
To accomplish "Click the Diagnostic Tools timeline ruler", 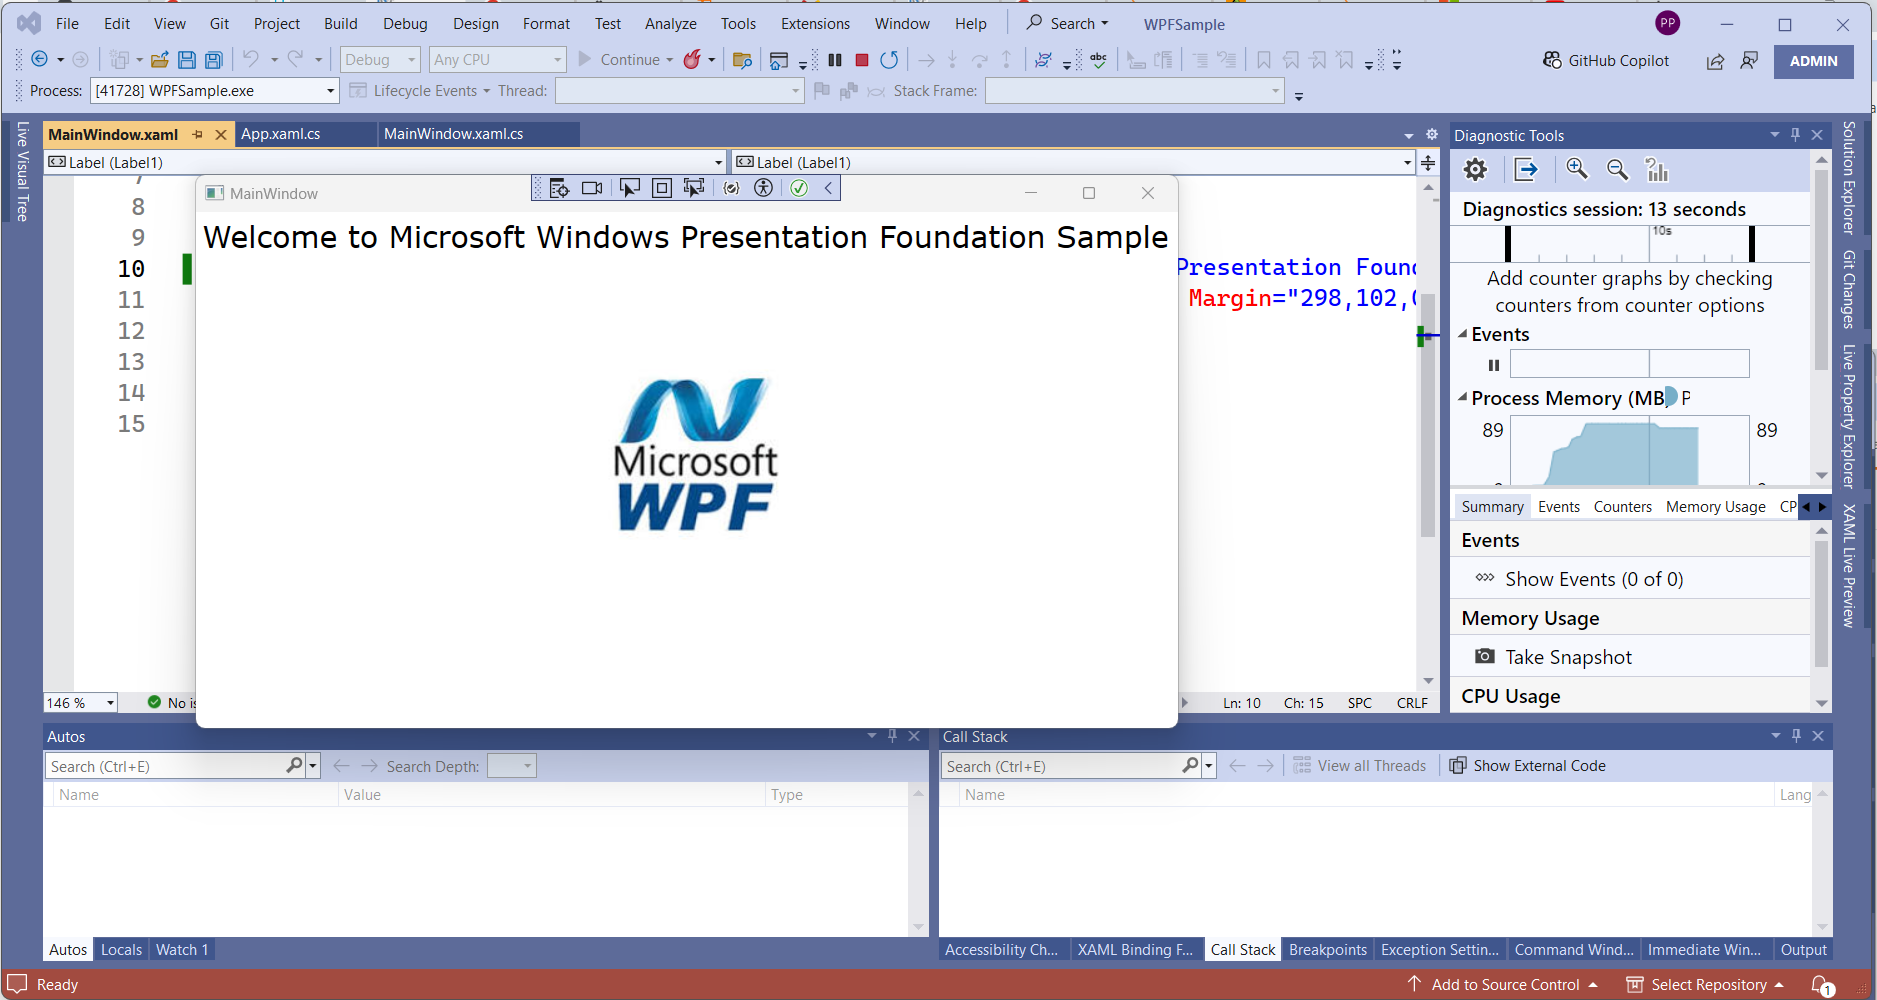I will 1629,243.
